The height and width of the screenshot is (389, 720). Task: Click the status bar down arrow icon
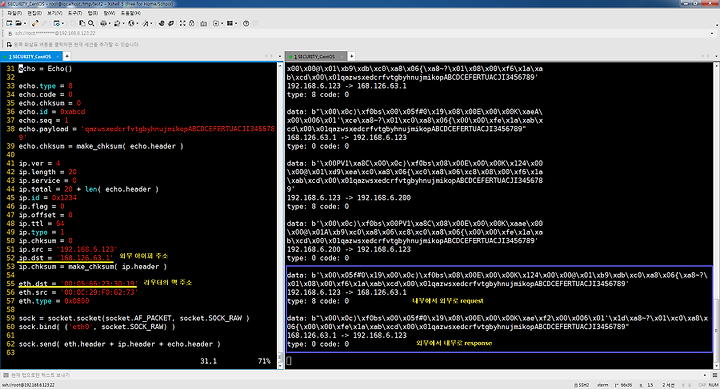690,385
